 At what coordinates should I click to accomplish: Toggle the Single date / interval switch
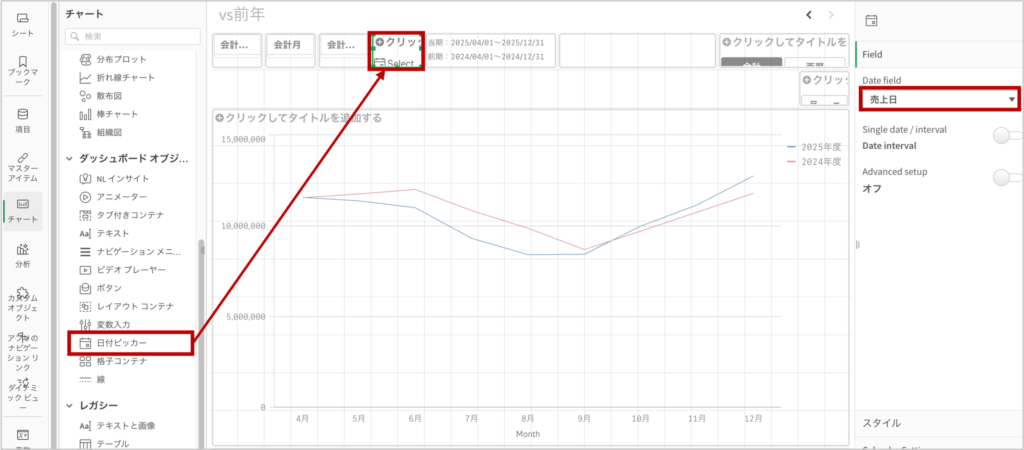tap(1006, 136)
